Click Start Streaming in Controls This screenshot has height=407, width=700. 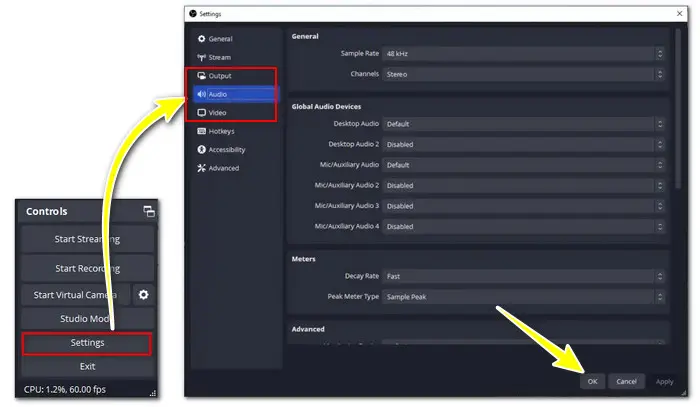[88, 239]
